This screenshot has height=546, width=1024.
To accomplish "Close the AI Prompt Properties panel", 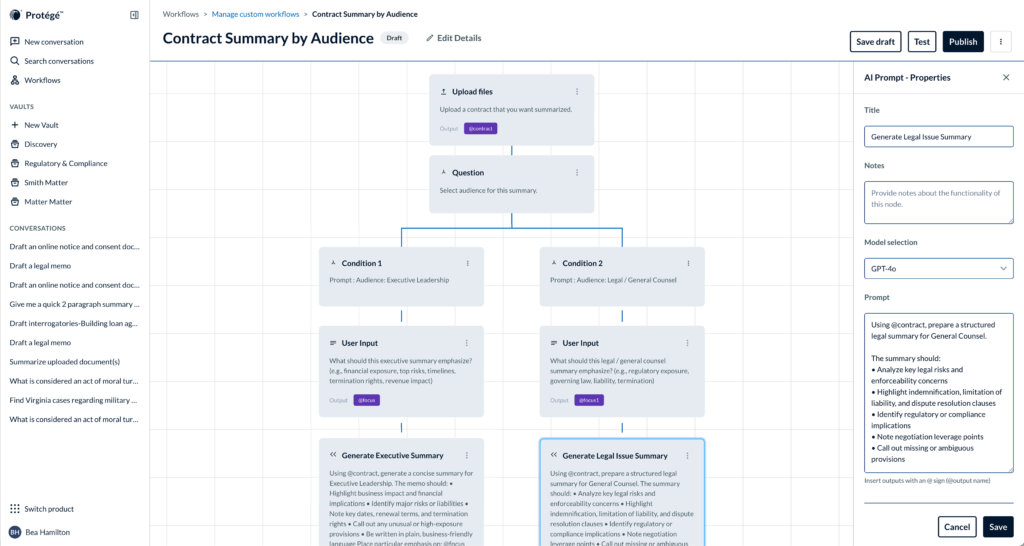I will (x=1006, y=77).
